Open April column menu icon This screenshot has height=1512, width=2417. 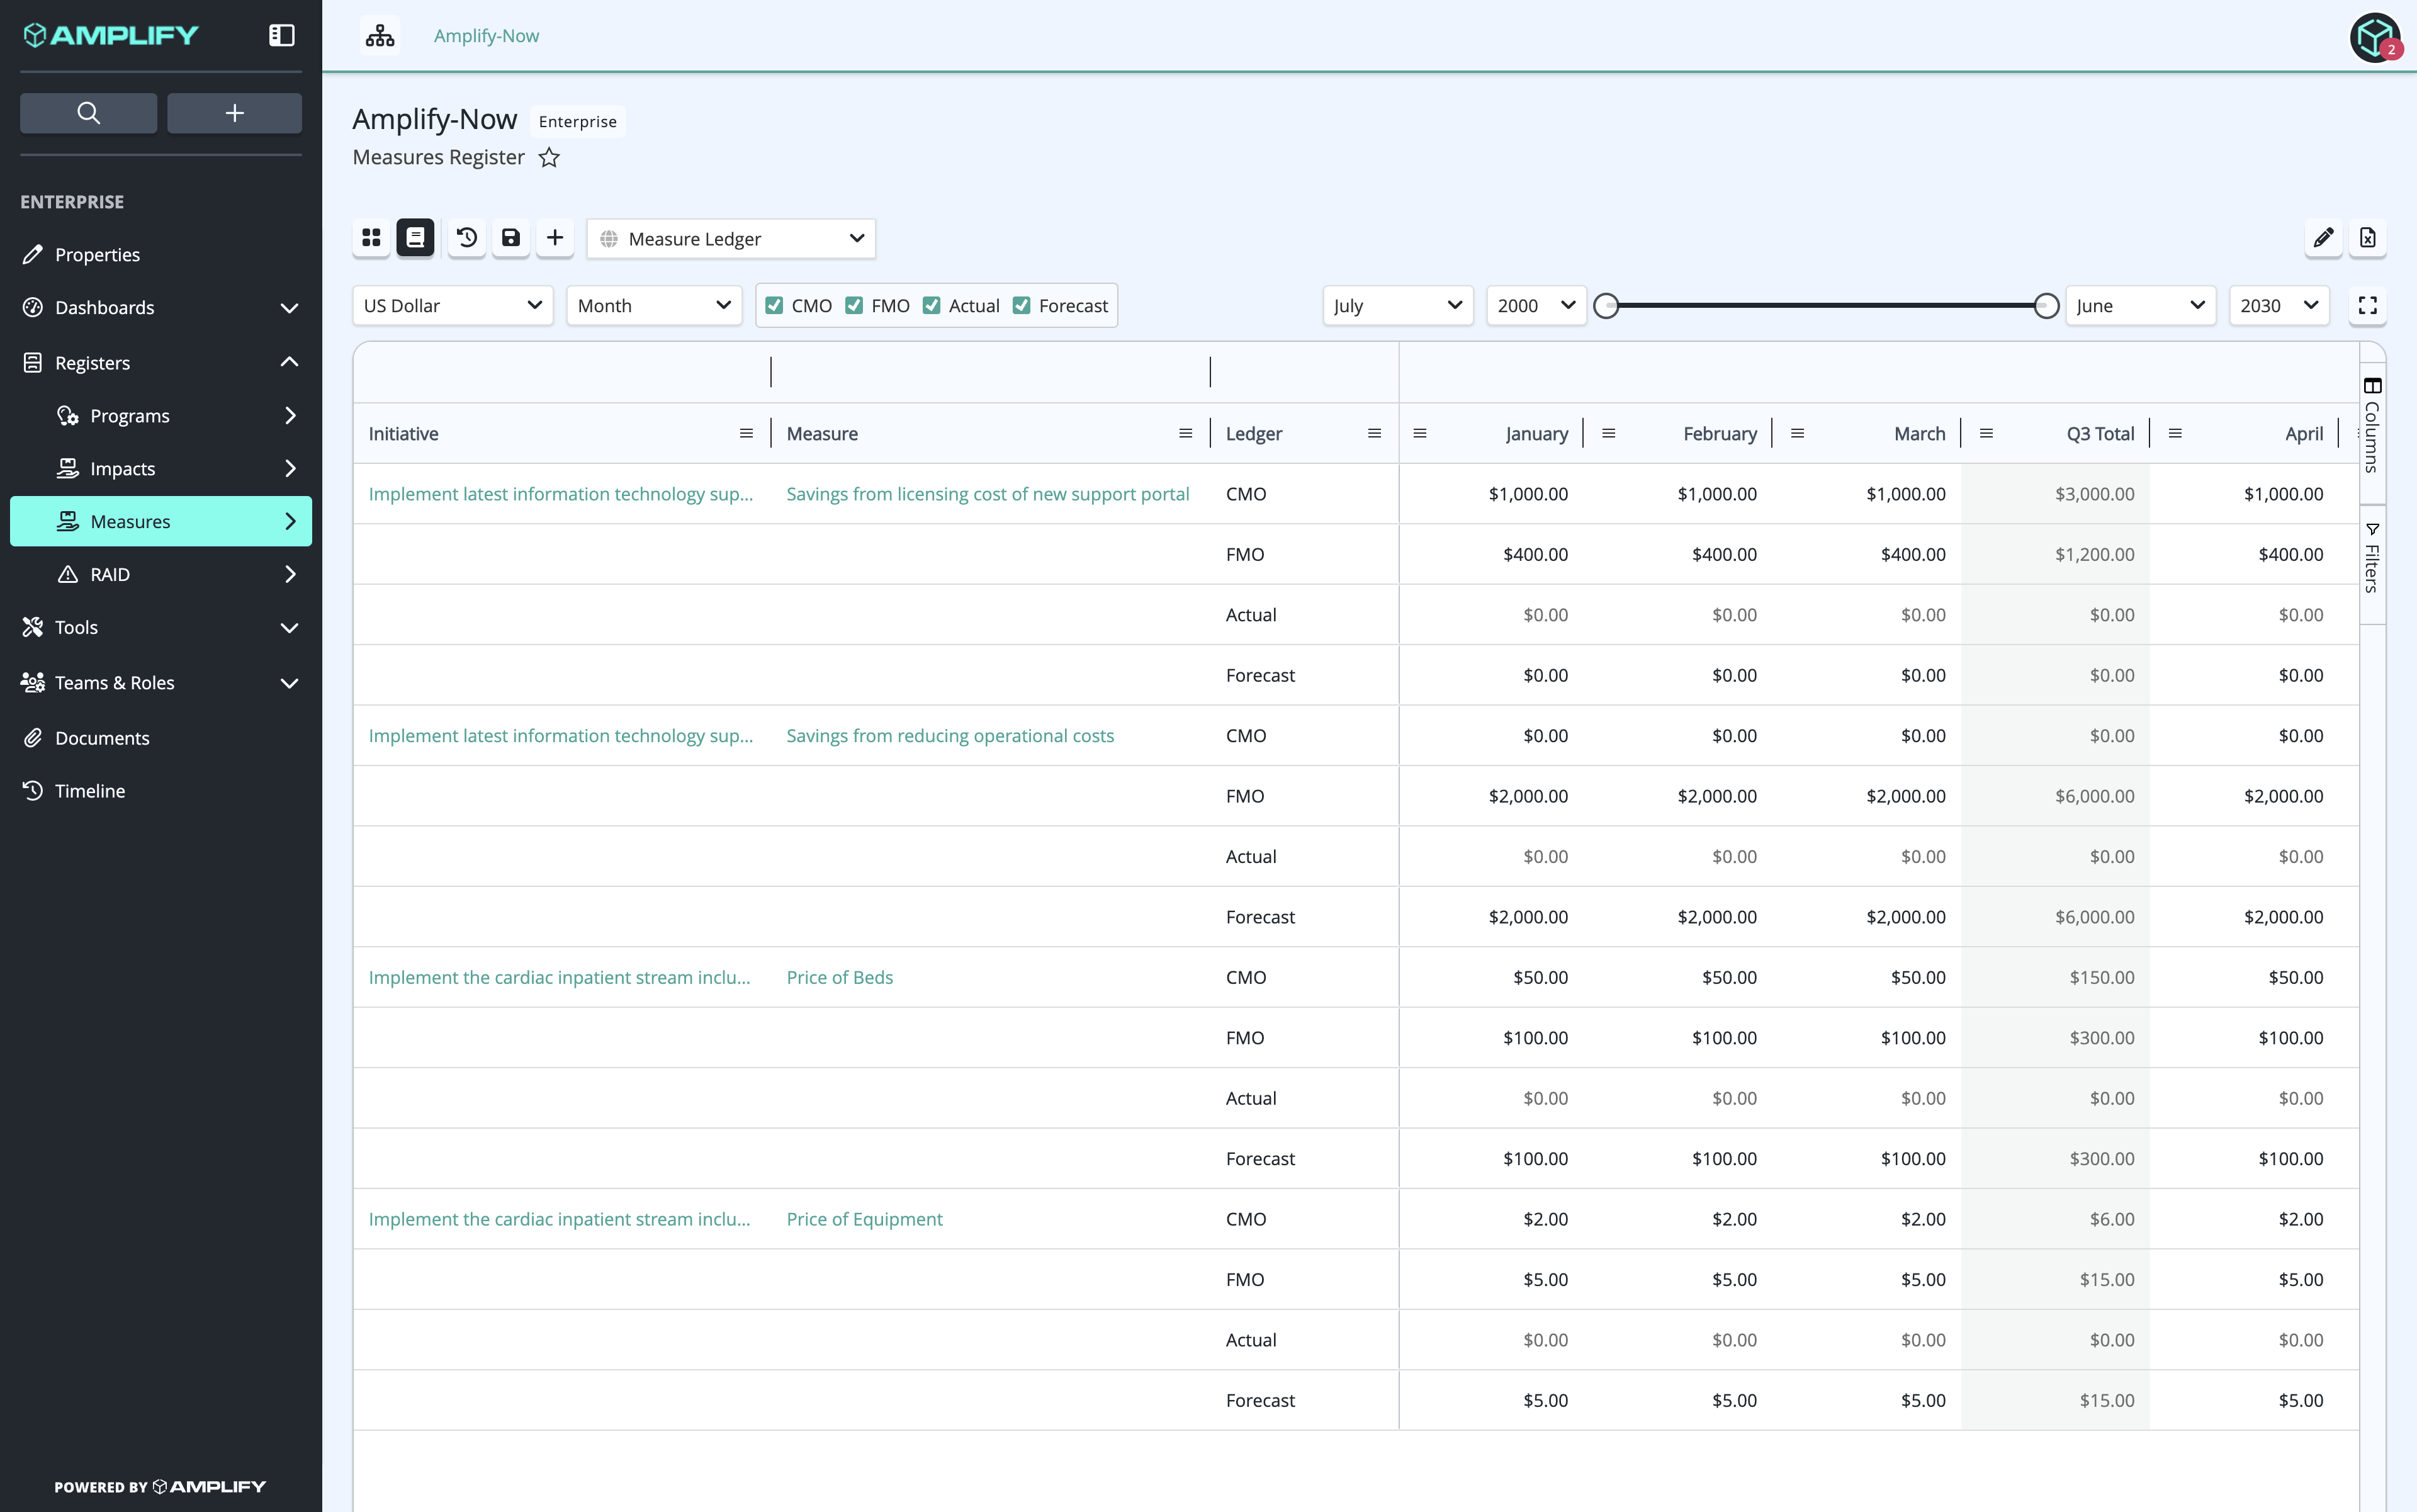click(2175, 434)
